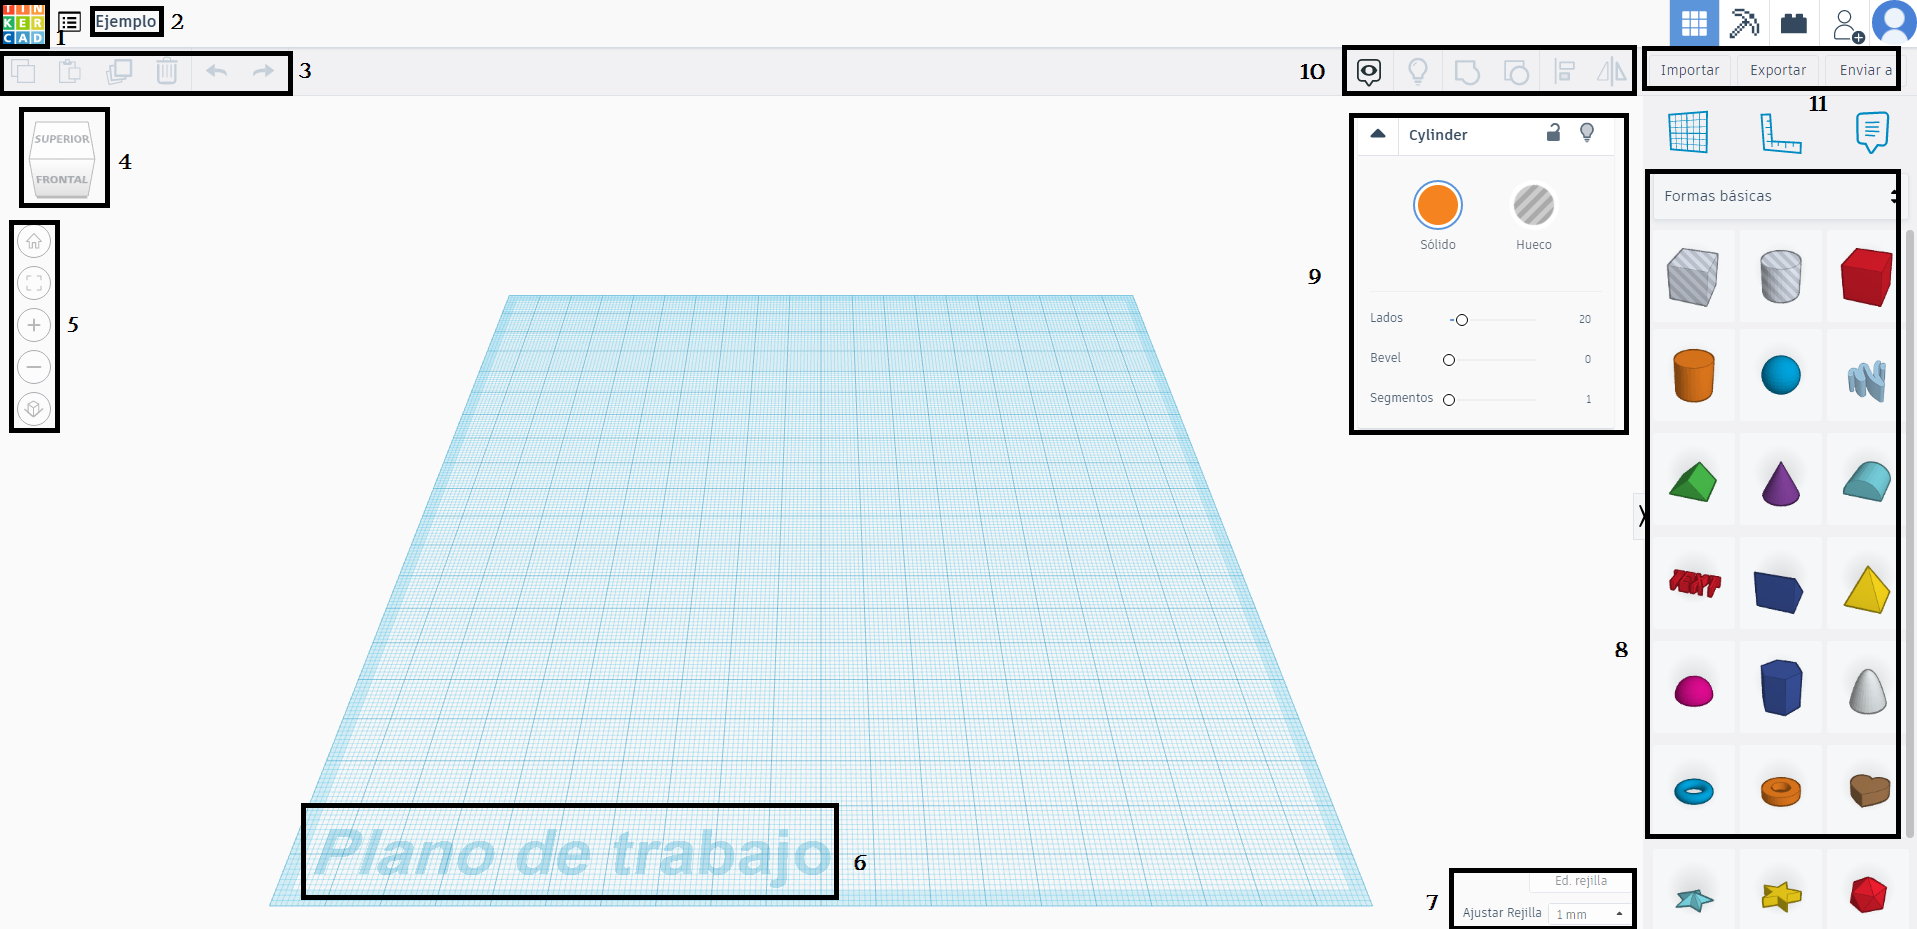Zoom out with the minus button
Image resolution: width=1917 pixels, height=929 pixels.
click(x=34, y=367)
